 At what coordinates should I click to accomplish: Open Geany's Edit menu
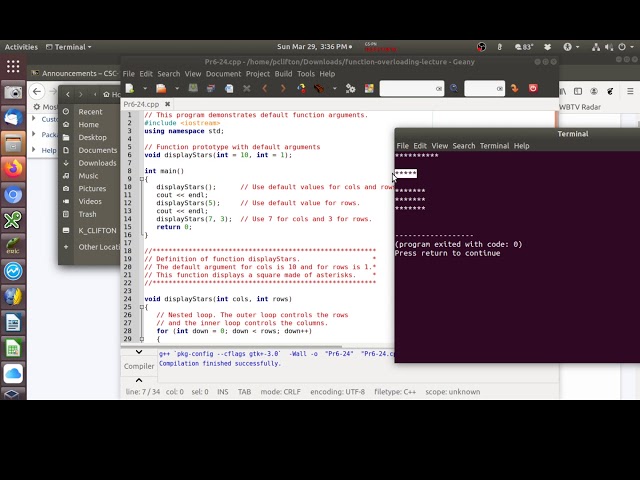[146, 74]
